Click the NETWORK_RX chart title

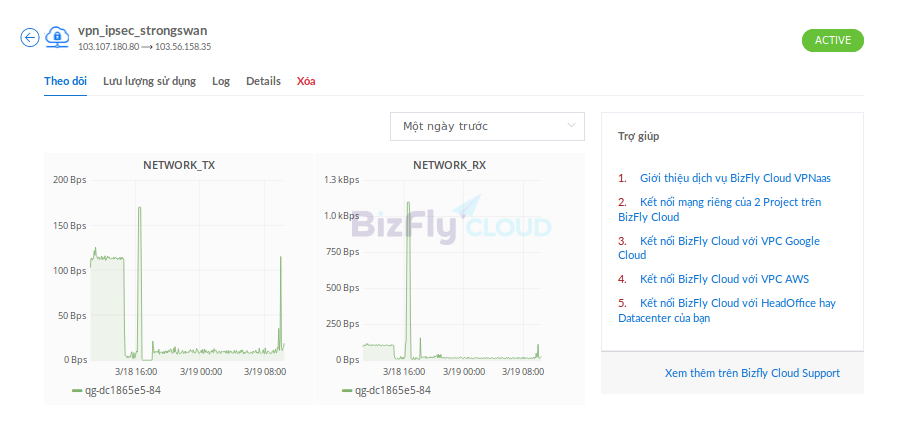tap(450, 165)
